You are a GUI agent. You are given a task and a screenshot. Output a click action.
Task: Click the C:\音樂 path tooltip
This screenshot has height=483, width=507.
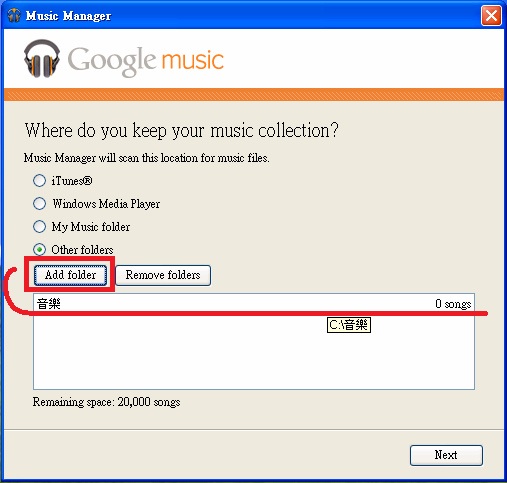[349, 325]
